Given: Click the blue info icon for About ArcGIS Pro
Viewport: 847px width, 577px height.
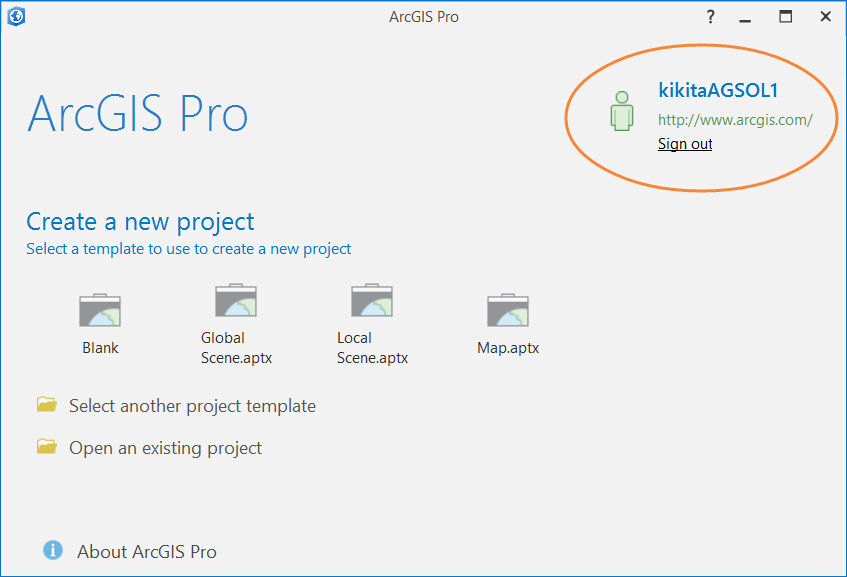Looking at the screenshot, I should click(53, 550).
